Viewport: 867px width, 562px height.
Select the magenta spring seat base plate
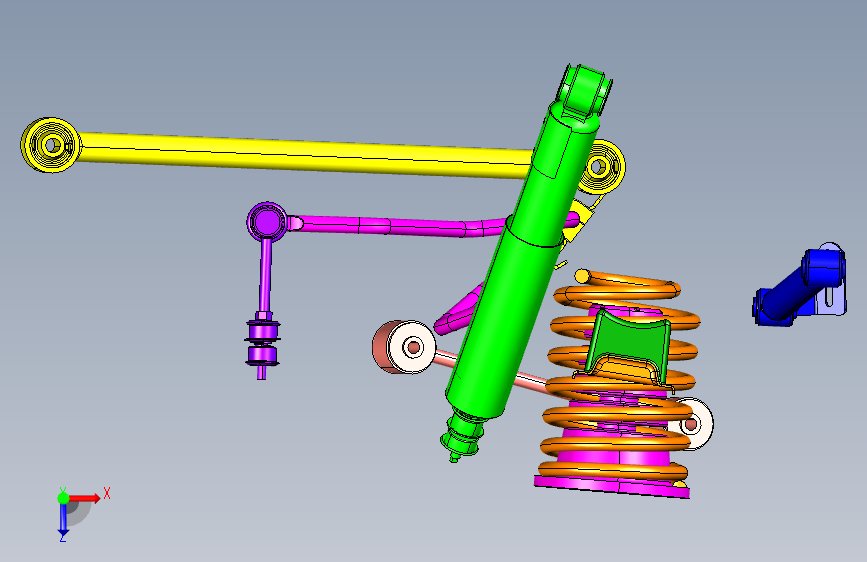pos(611,486)
